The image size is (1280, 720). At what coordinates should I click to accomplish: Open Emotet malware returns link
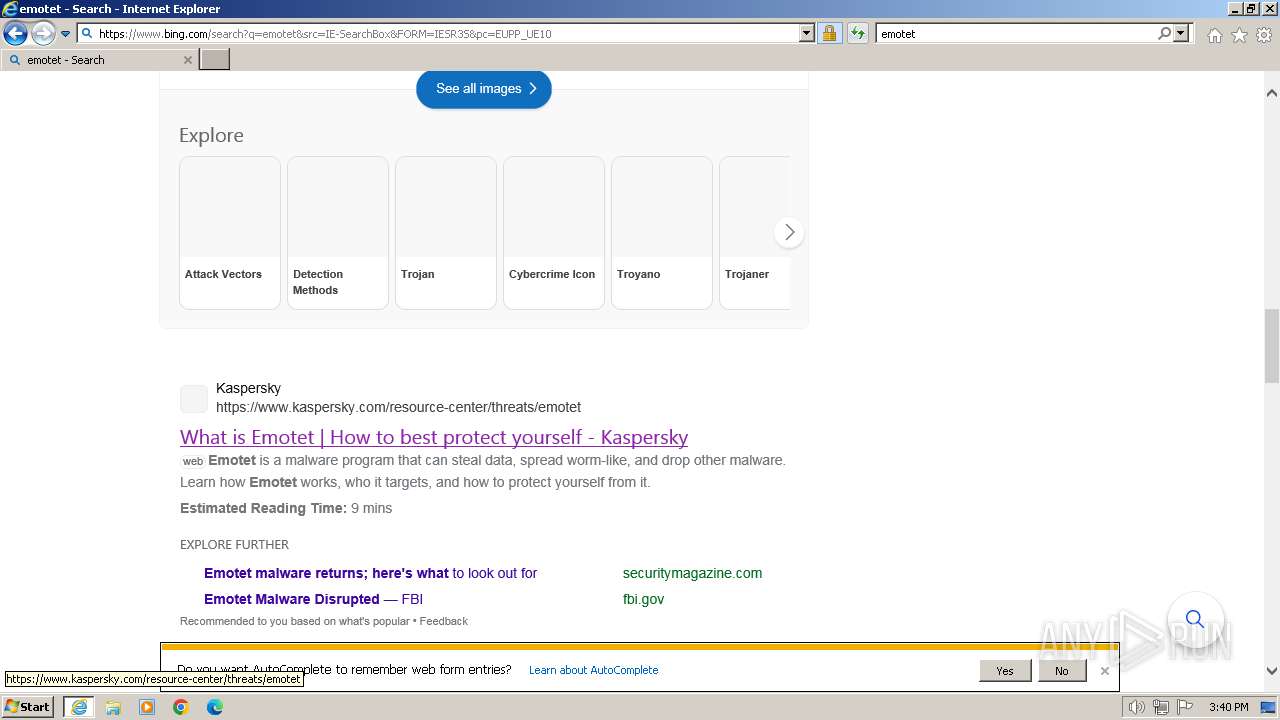point(371,573)
